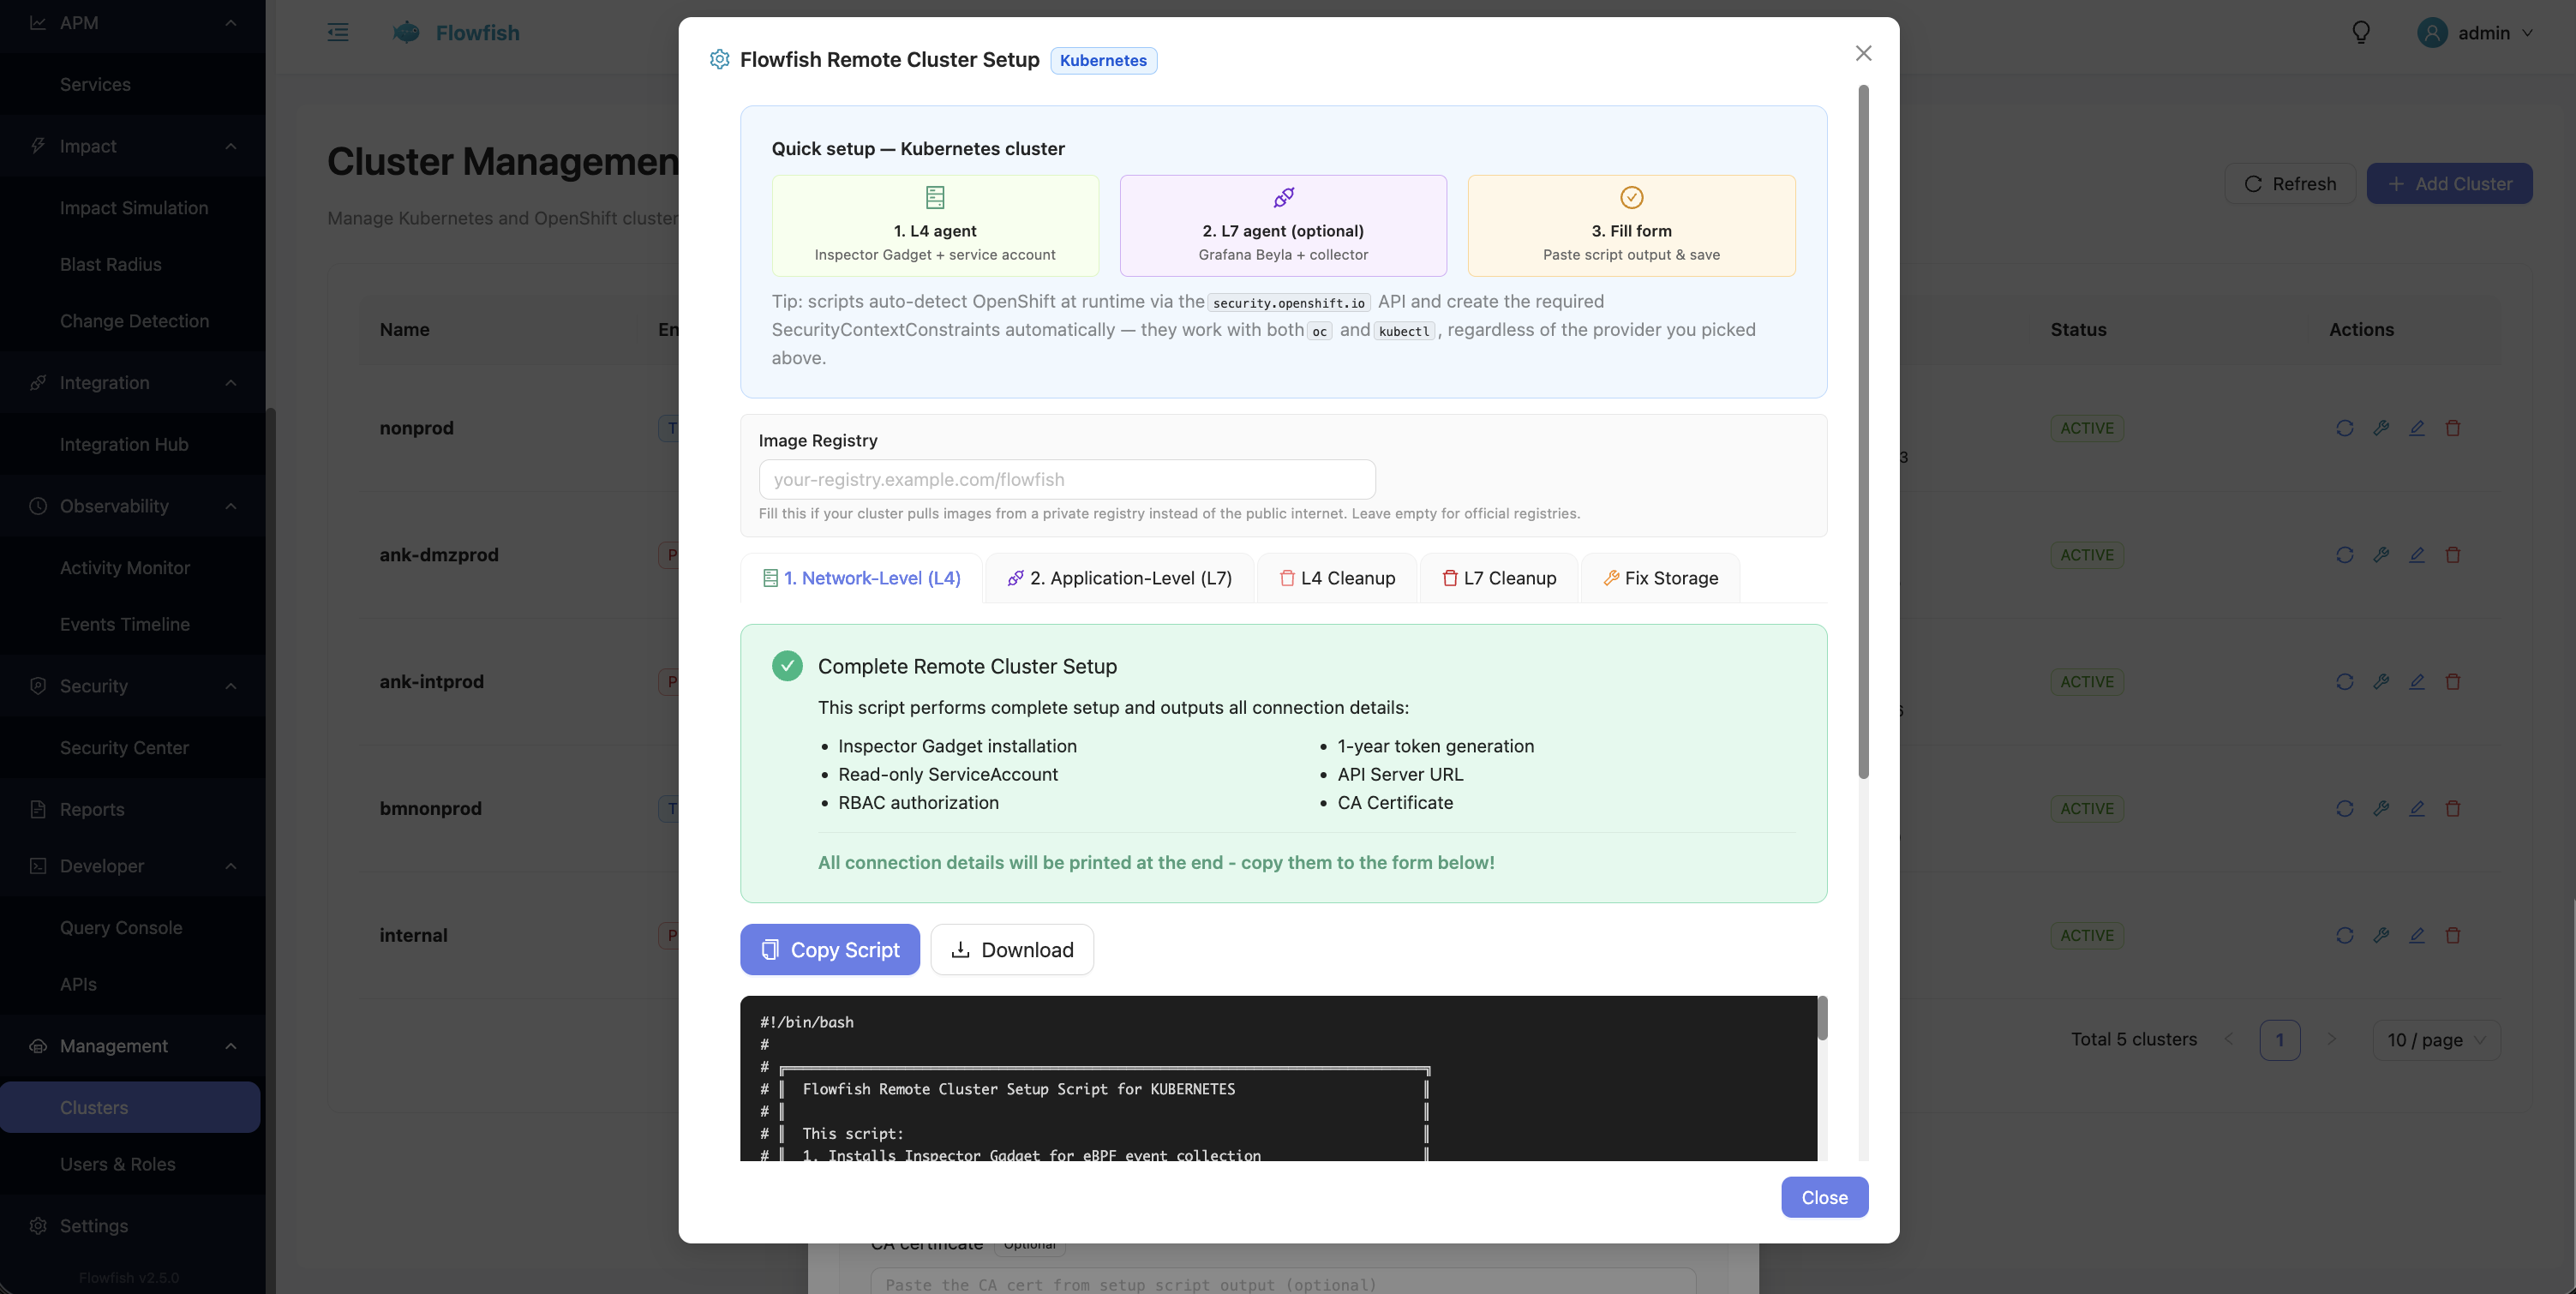The height and width of the screenshot is (1294, 2576).
Task: Collapse the Developer sidebar section
Action: coord(231,866)
